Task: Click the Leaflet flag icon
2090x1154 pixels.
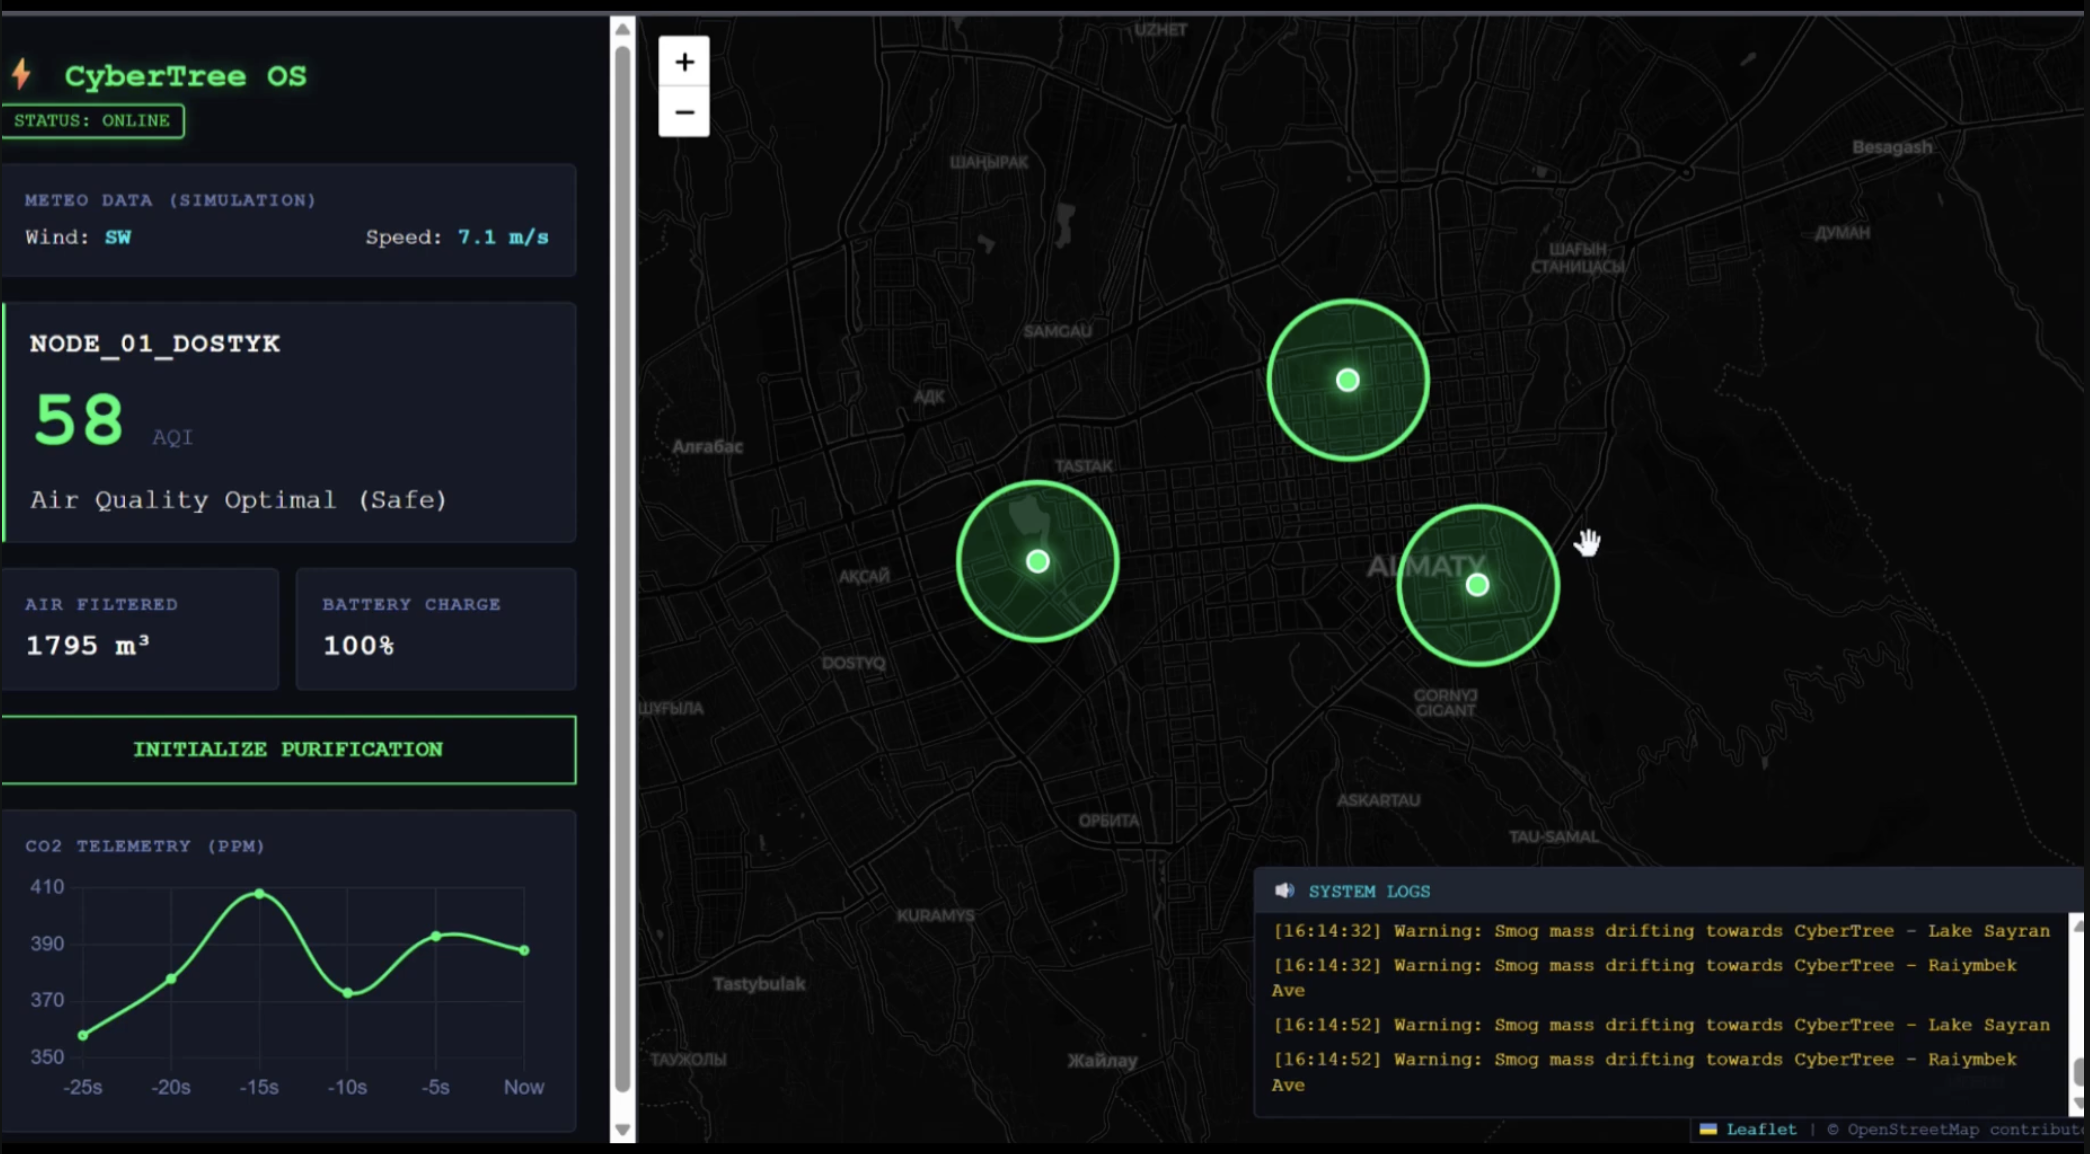Action: pos(1708,1129)
